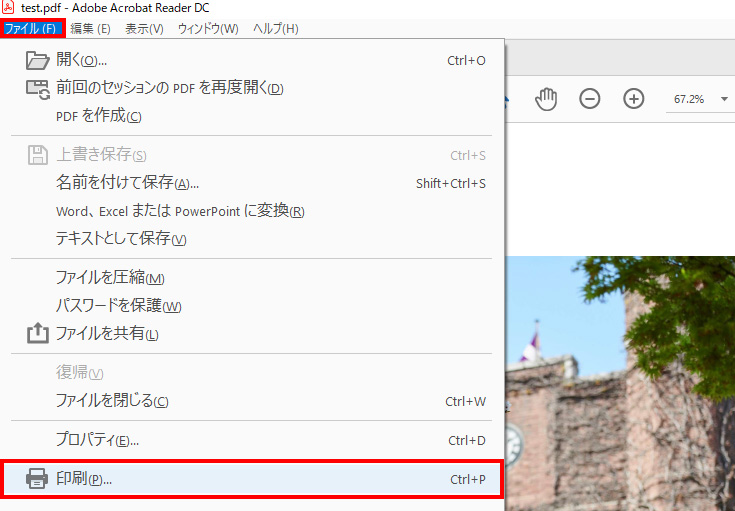Image resolution: width=735 pixels, height=511 pixels.
Task: Expand the zoom level dropdown arrow
Action: point(723,99)
